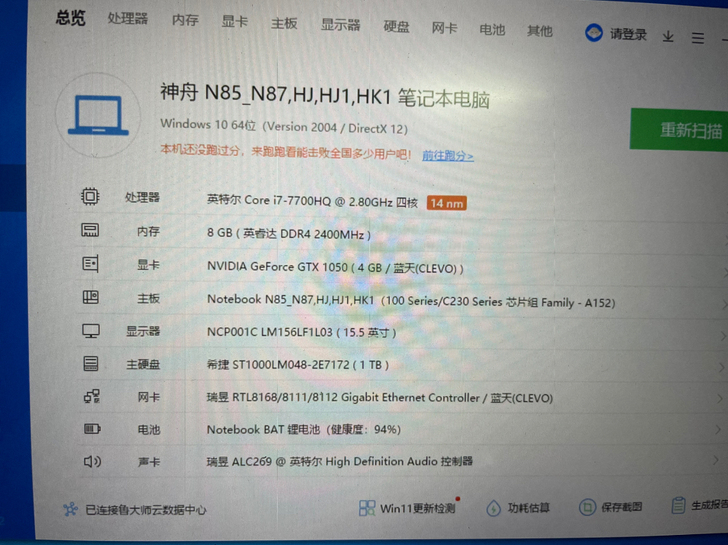Open Win11更新检测
The width and height of the screenshot is (728, 545).
coord(417,508)
